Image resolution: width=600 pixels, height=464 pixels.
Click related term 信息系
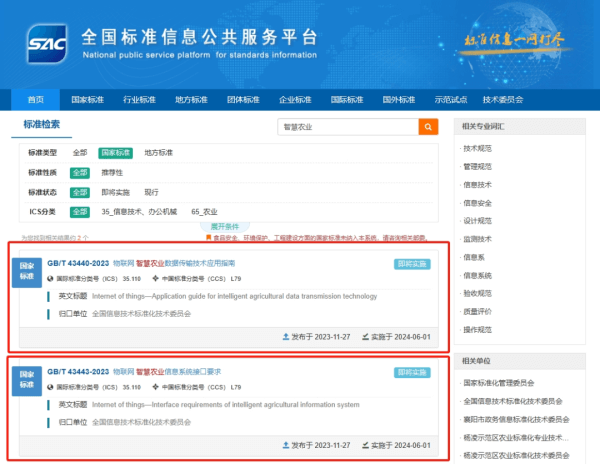pyautogui.click(x=474, y=257)
